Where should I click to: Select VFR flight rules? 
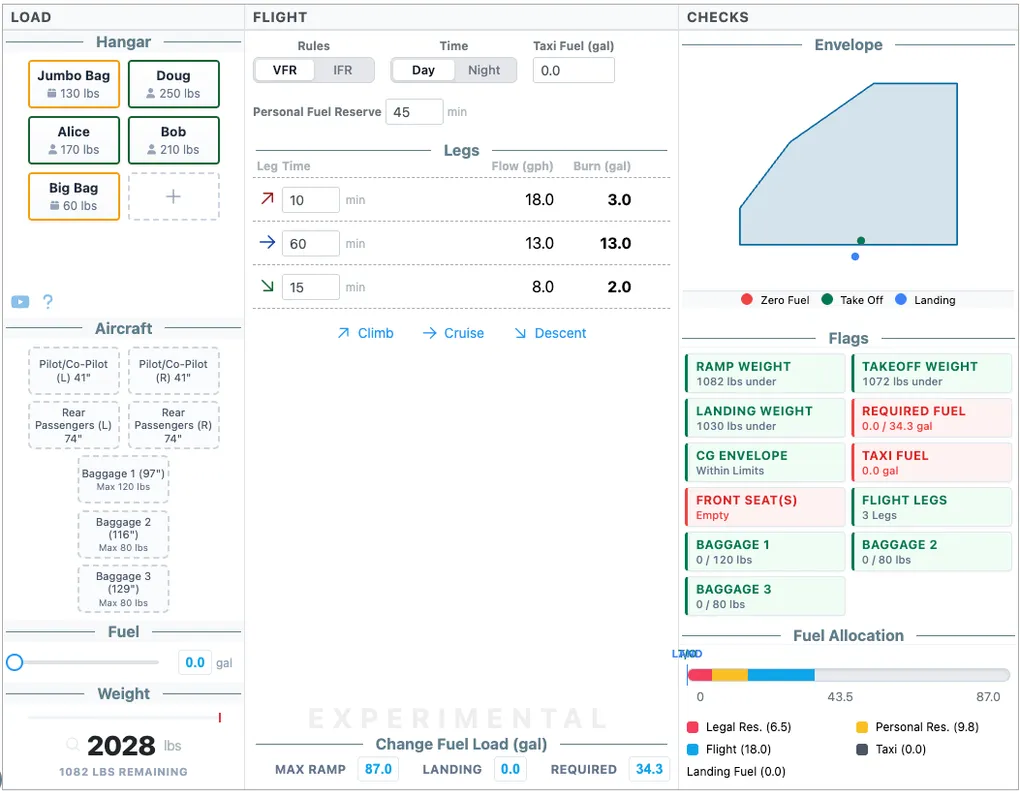coord(285,70)
